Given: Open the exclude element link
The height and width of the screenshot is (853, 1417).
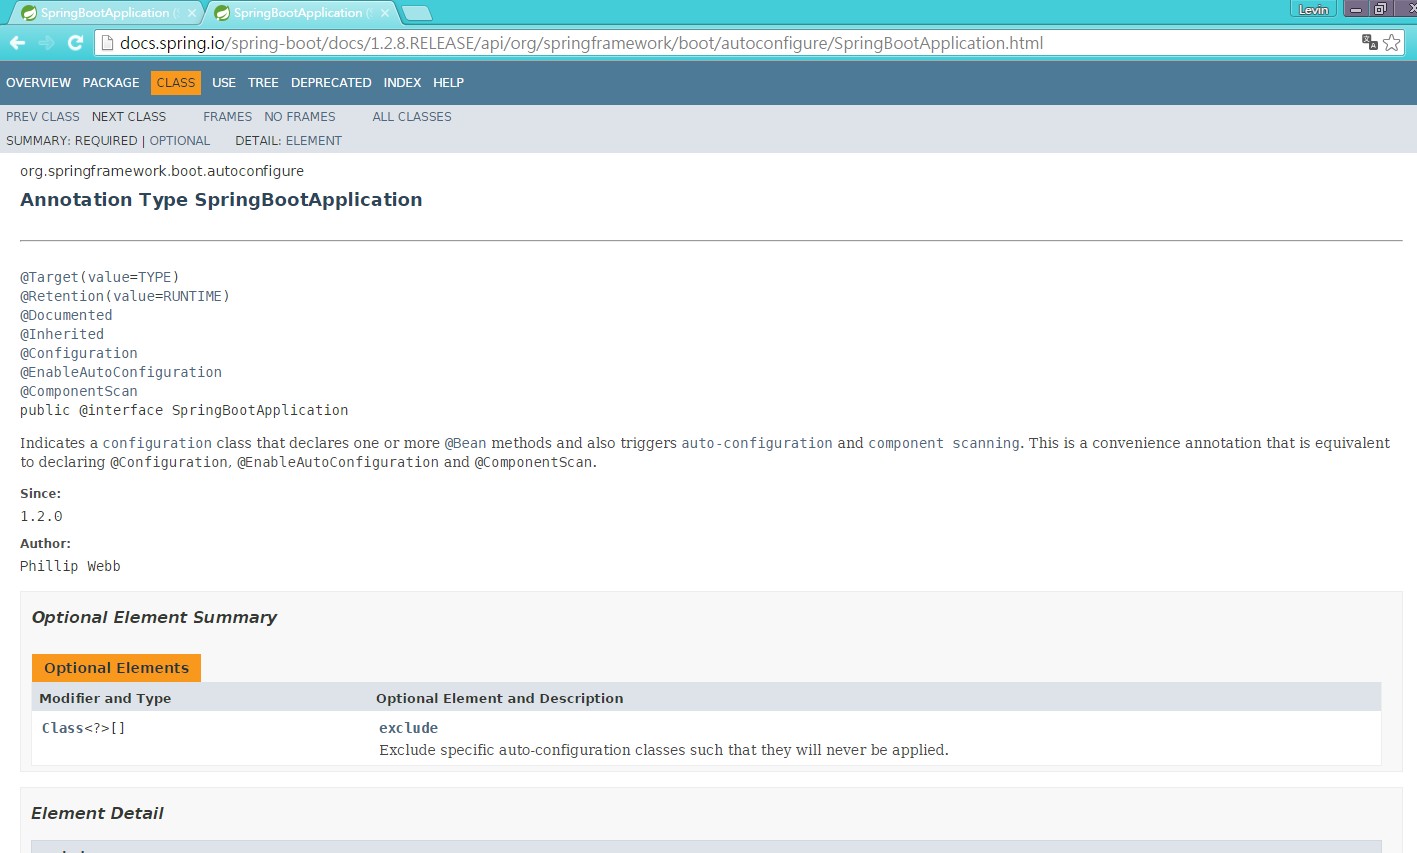Looking at the screenshot, I should [408, 728].
